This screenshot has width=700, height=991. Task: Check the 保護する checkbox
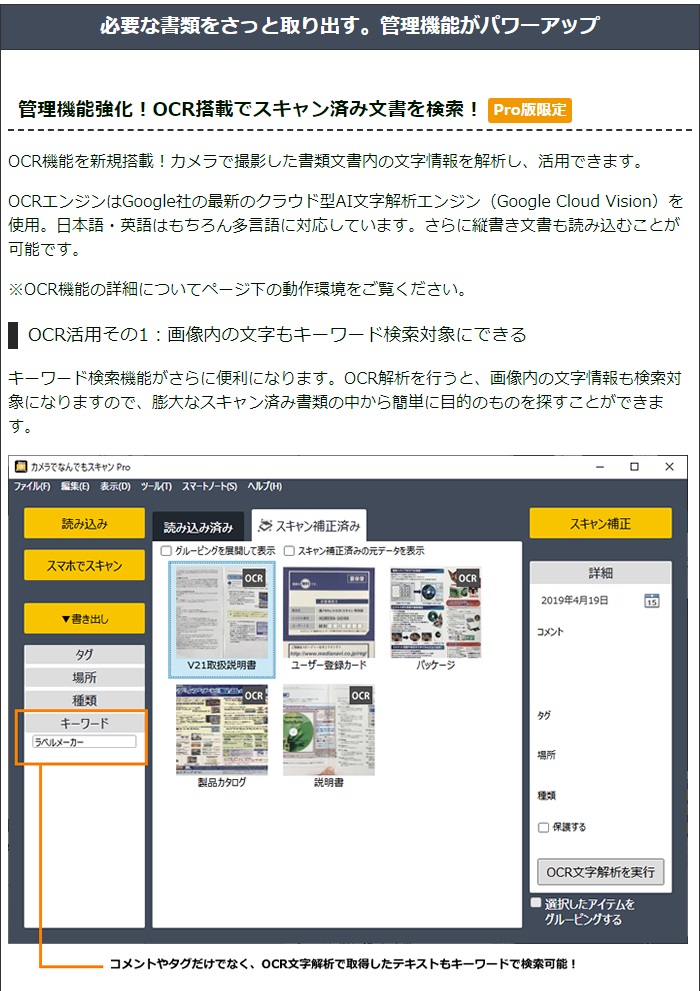click(543, 827)
